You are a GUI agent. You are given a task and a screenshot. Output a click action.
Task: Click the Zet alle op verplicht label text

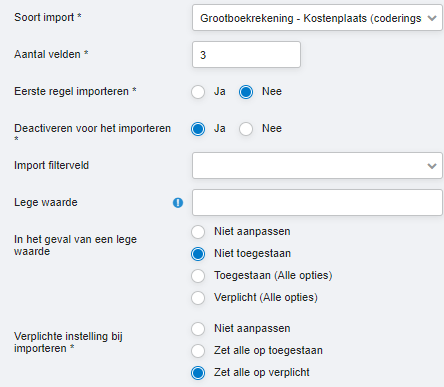[x=262, y=372]
